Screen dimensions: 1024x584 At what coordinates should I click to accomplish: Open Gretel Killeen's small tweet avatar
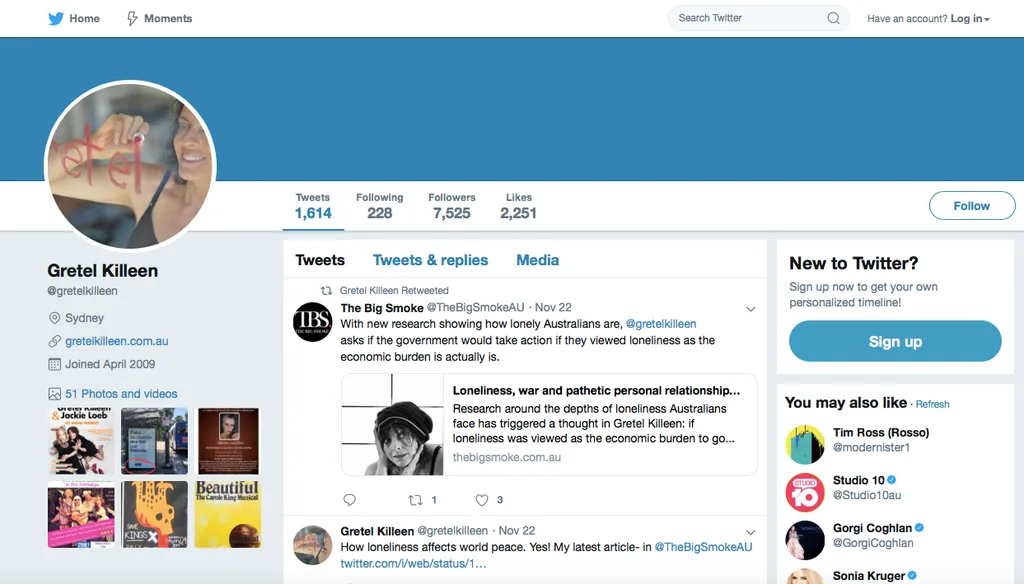pyautogui.click(x=312, y=545)
